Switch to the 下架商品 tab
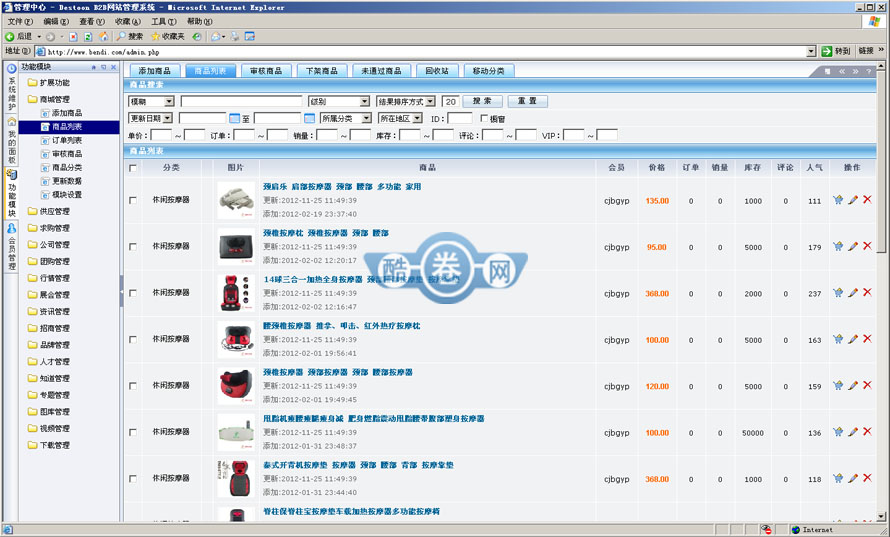The image size is (890, 537). pyautogui.click(x=322, y=71)
